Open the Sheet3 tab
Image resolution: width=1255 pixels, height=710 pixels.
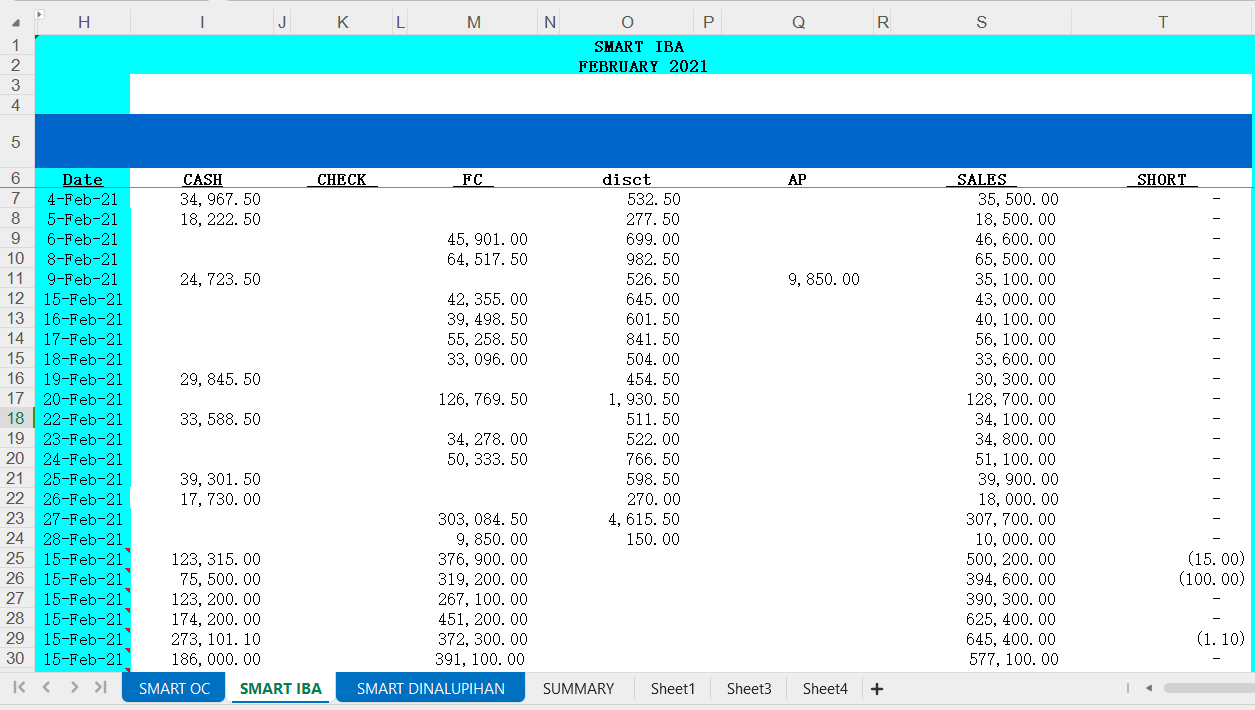pyautogui.click(x=749, y=688)
